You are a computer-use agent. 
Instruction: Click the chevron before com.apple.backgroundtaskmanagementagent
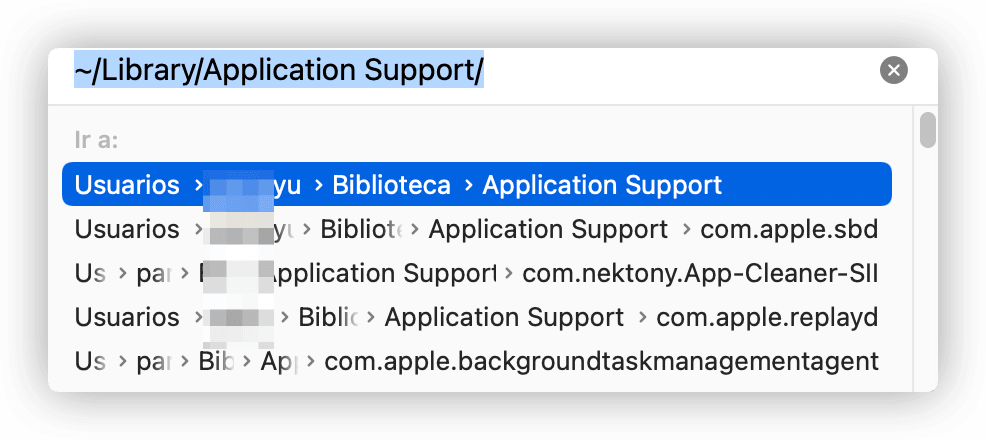pyautogui.click(x=311, y=361)
